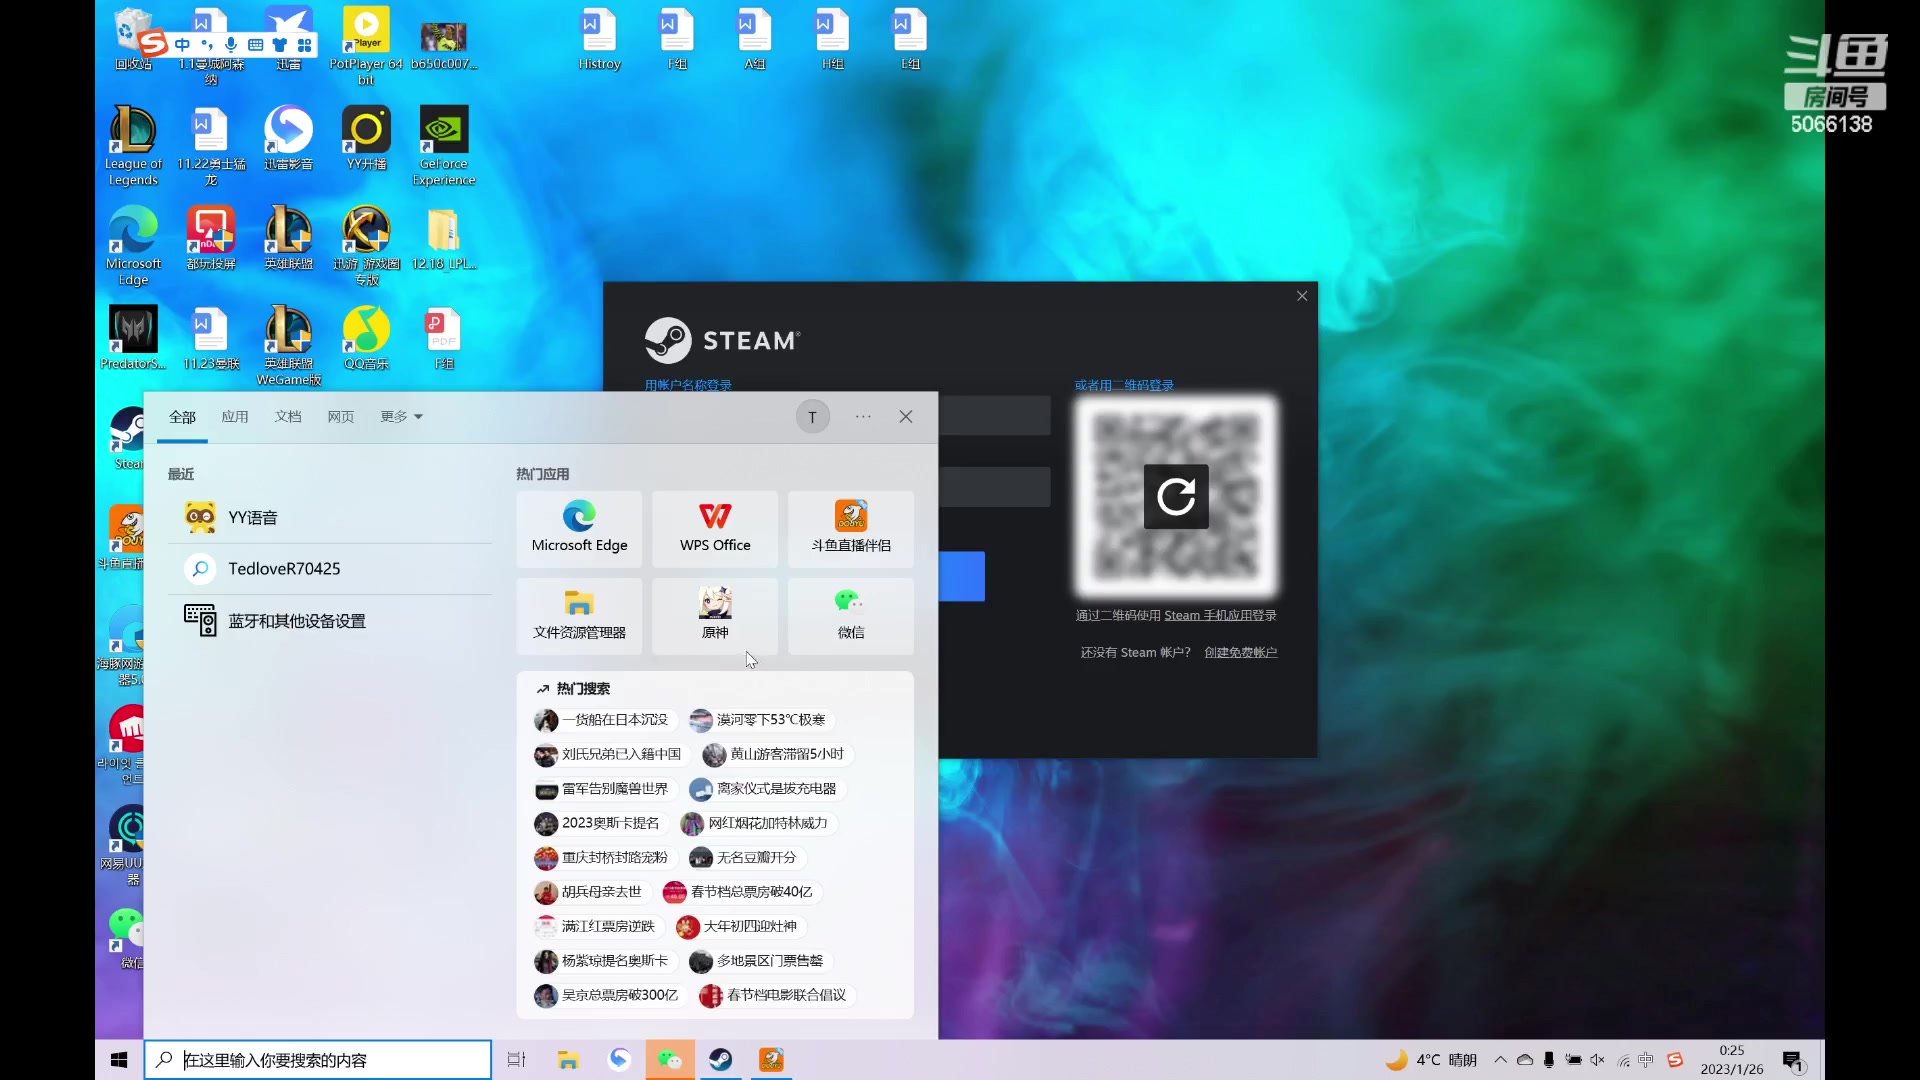
Task: Open Task View on the taskbar
Action: 517,1060
